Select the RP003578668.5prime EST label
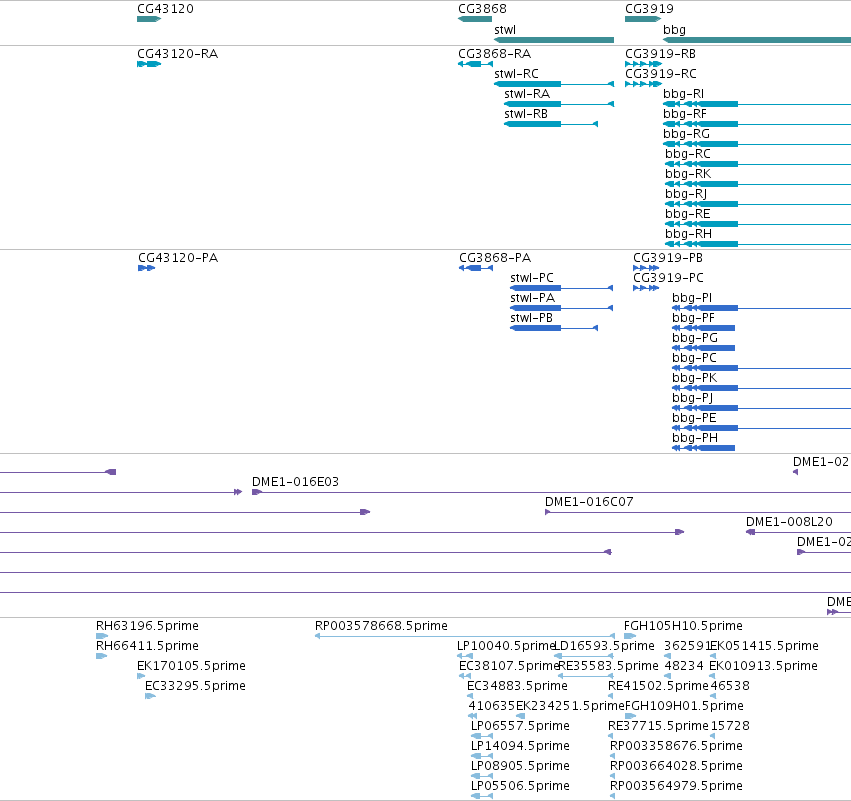The width and height of the screenshot is (851, 801). coord(381,626)
